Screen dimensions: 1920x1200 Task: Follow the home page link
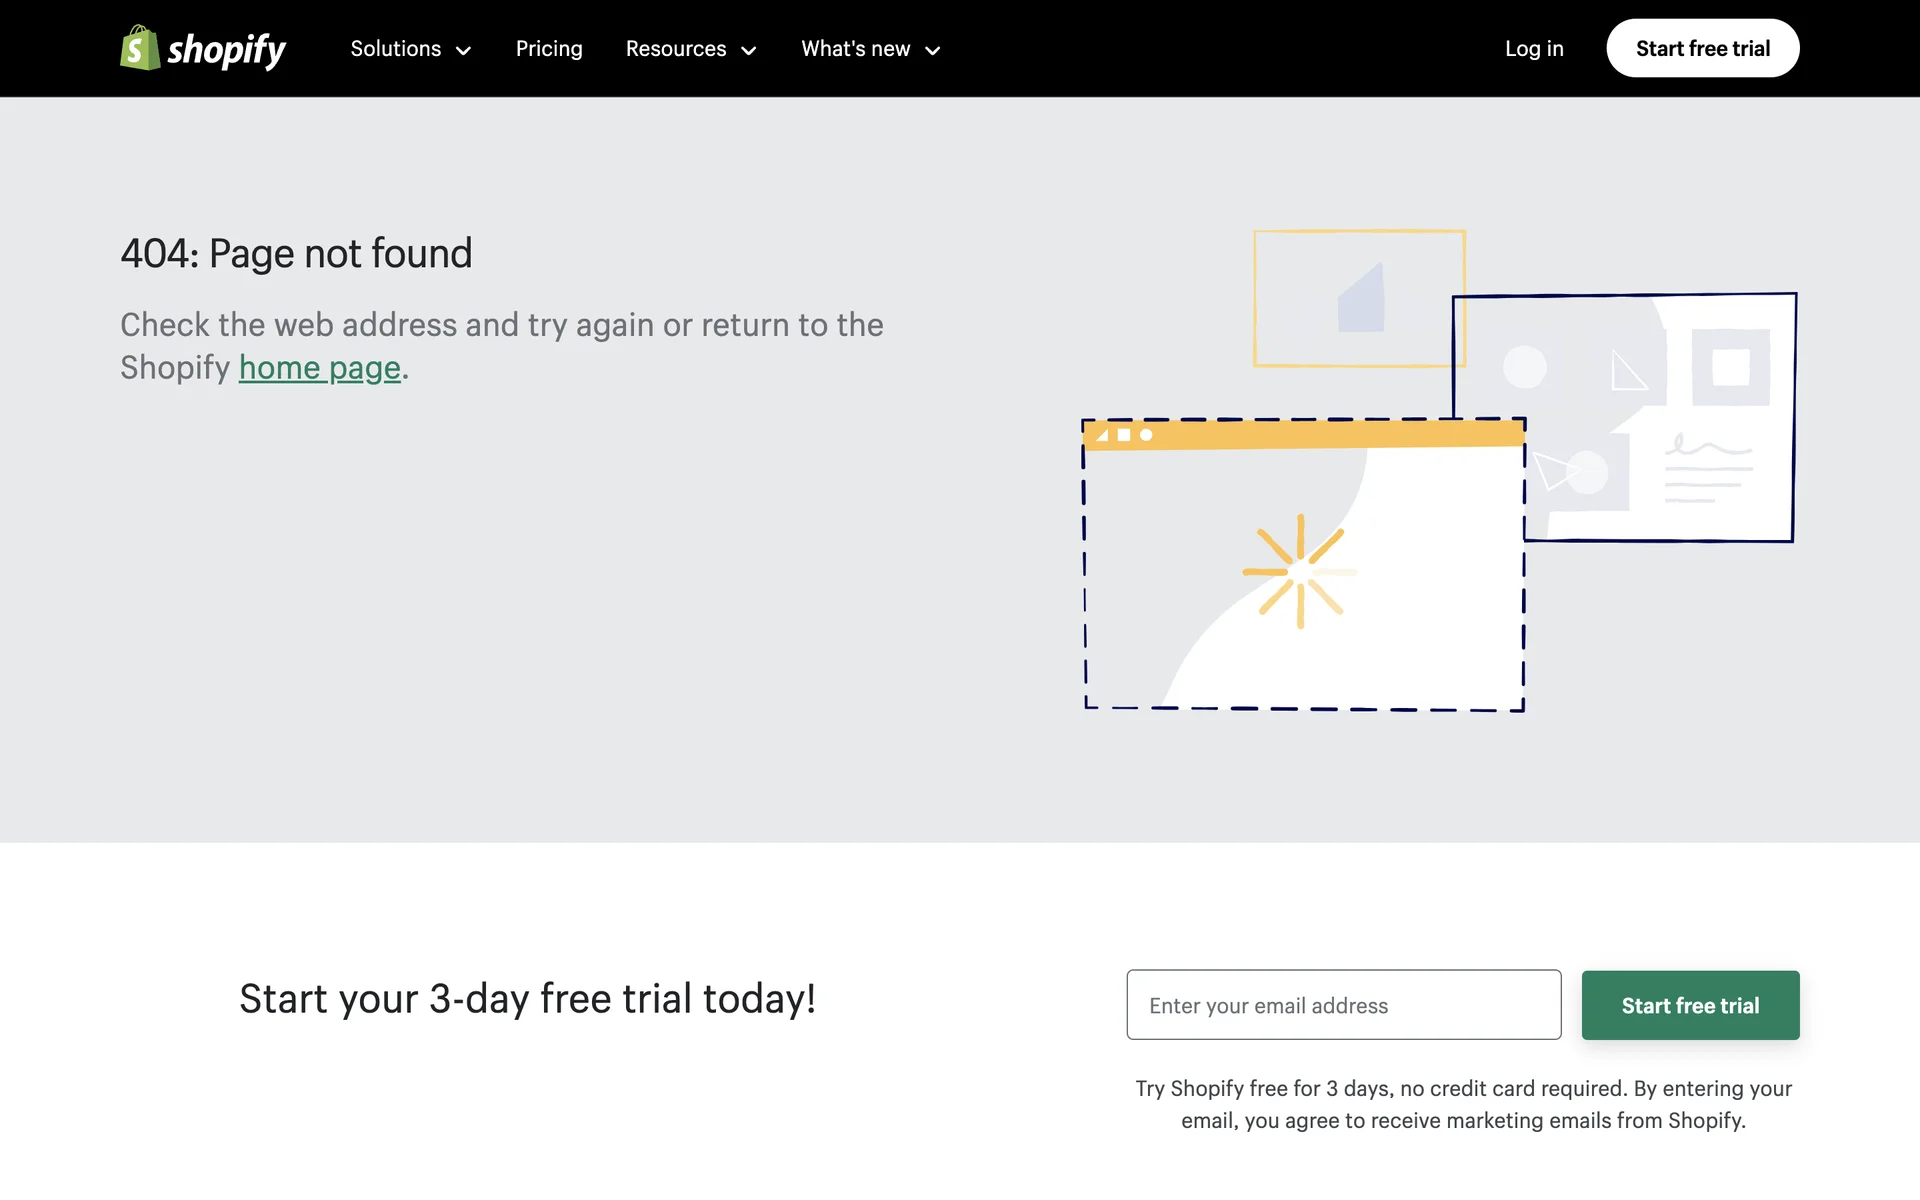pyautogui.click(x=320, y=368)
